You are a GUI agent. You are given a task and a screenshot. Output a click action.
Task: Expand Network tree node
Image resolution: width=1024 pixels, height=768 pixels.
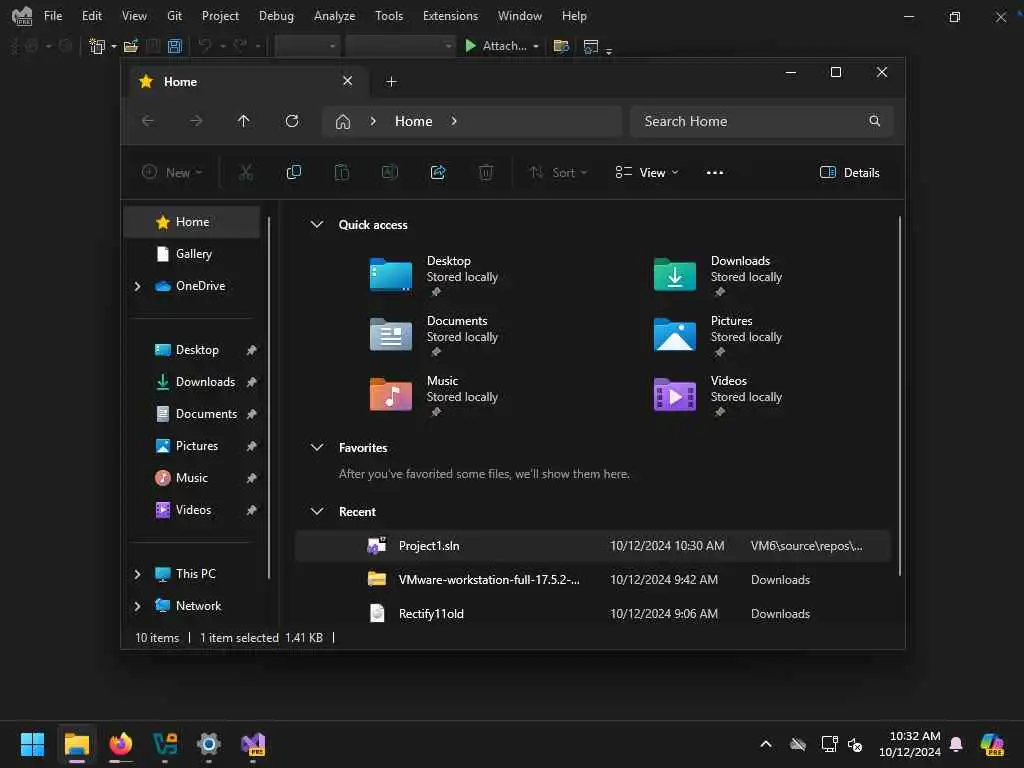click(137, 606)
